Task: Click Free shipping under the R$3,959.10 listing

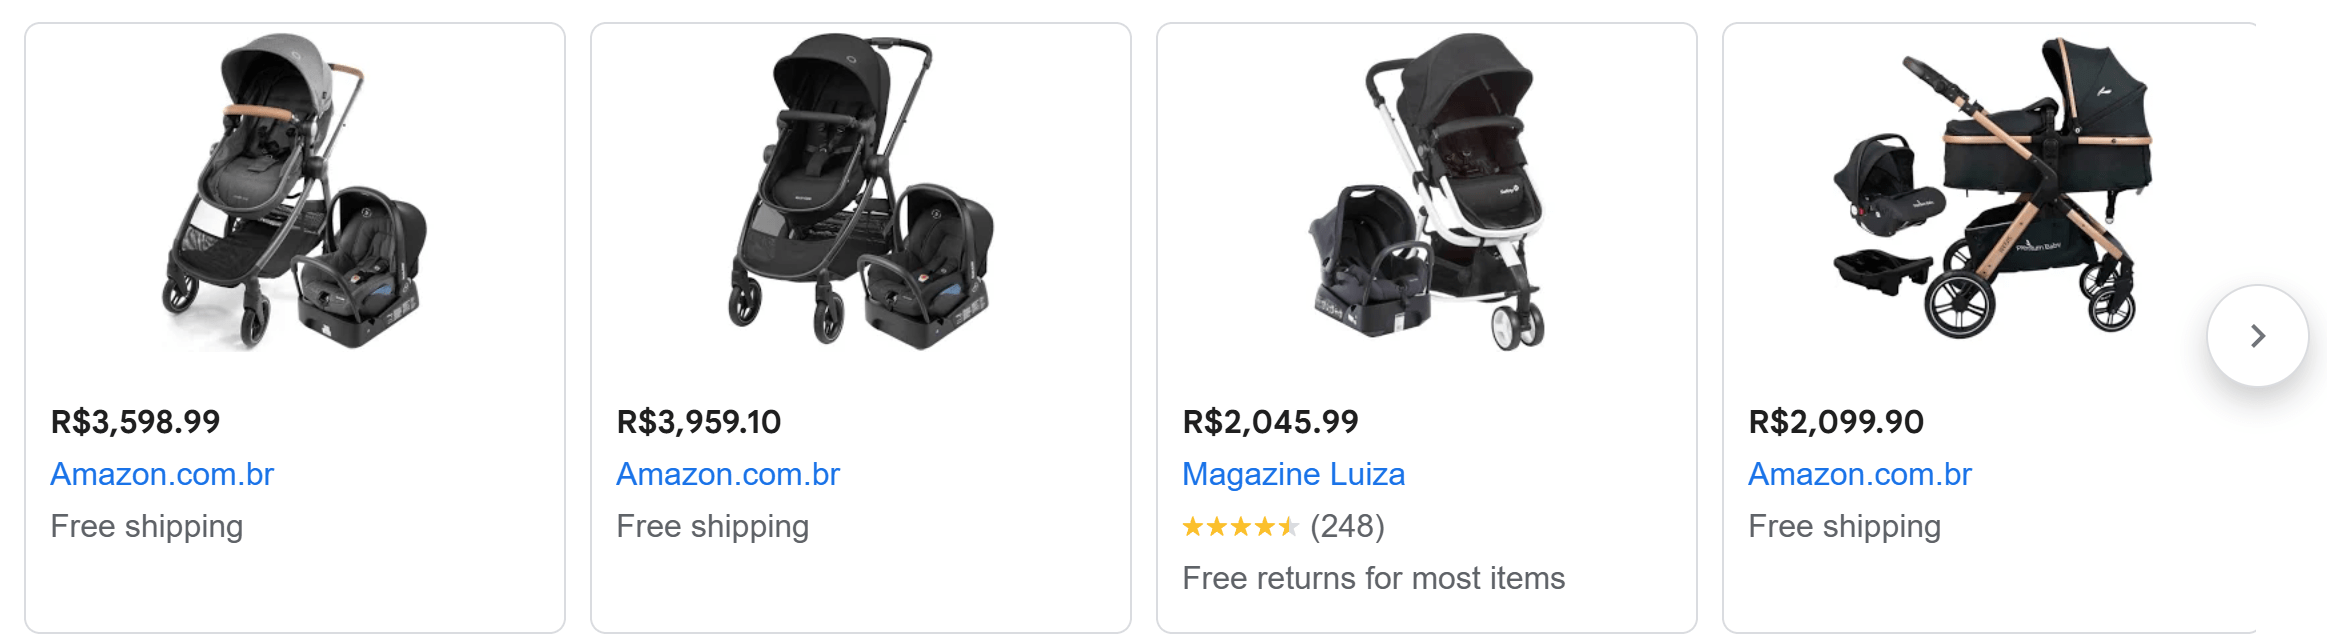Action: click(x=712, y=527)
